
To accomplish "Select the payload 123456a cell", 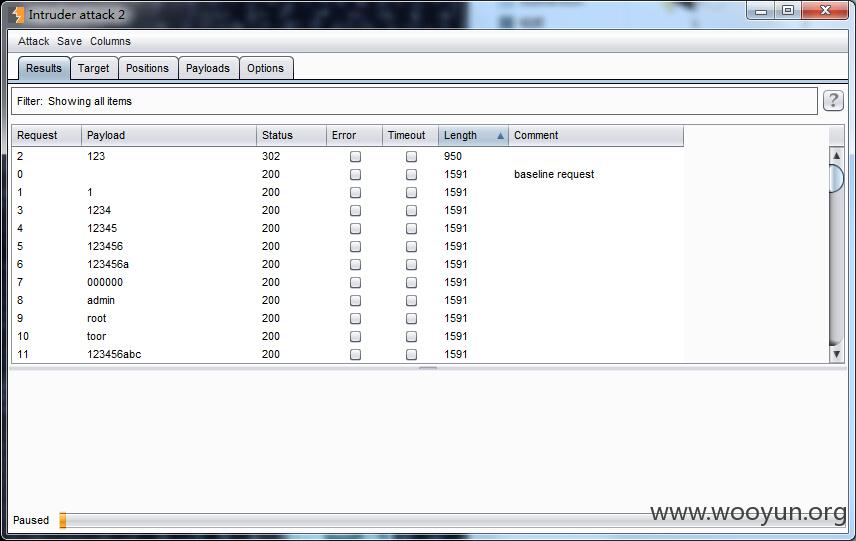I will [108, 264].
